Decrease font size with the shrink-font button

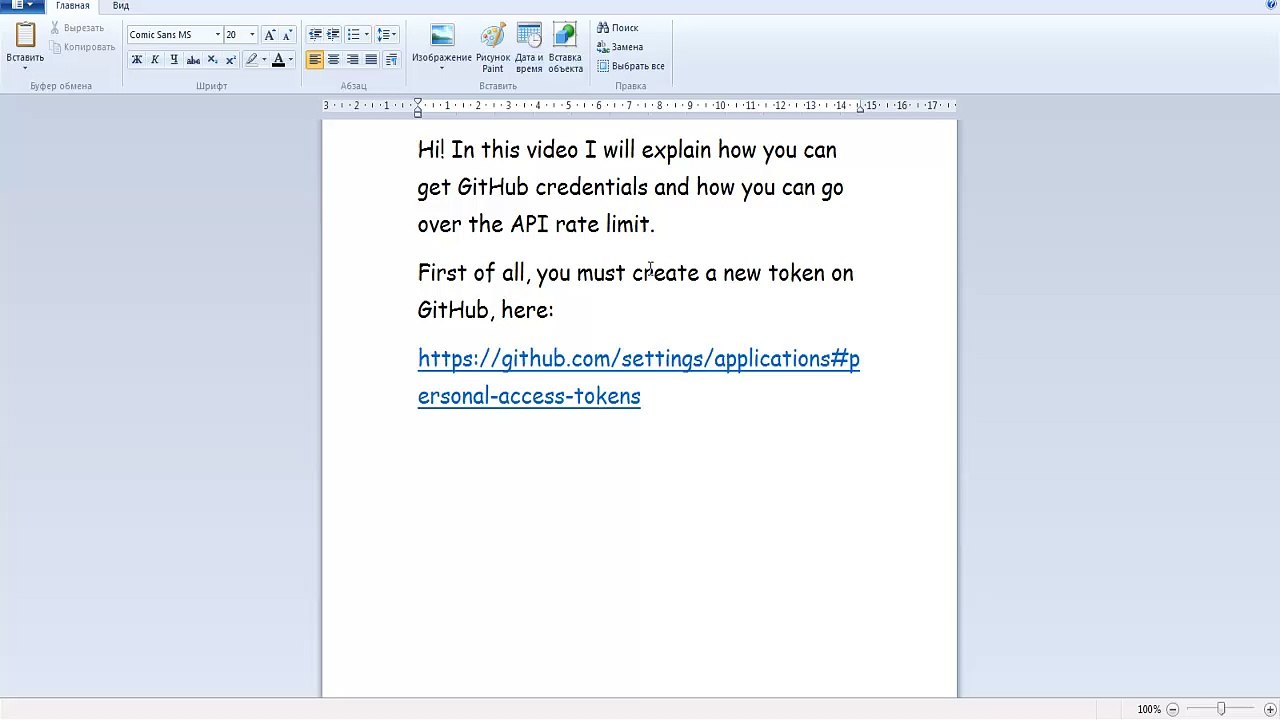(287, 35)
